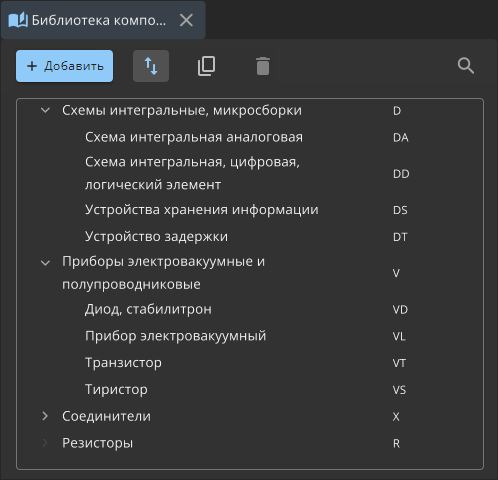Screen dimensions: 498x480
Task: Click the X designator code
Action: [396, 417]
